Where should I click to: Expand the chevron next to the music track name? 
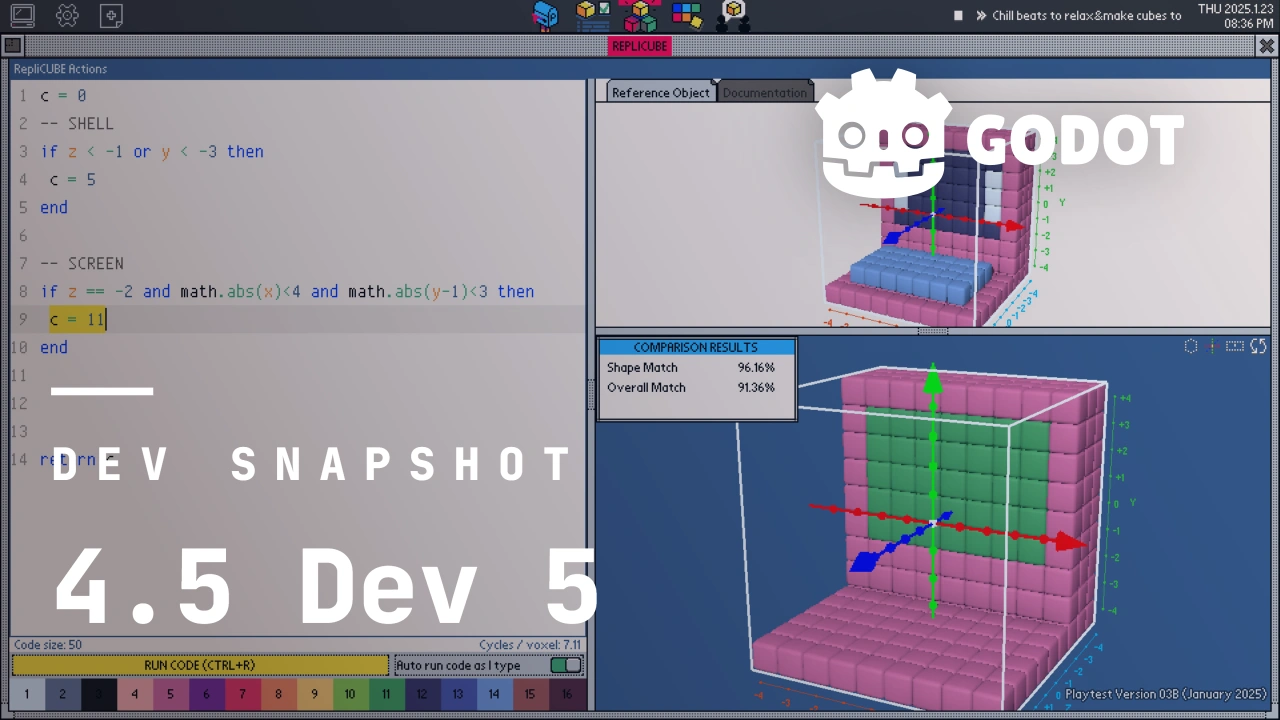point(979,15)
